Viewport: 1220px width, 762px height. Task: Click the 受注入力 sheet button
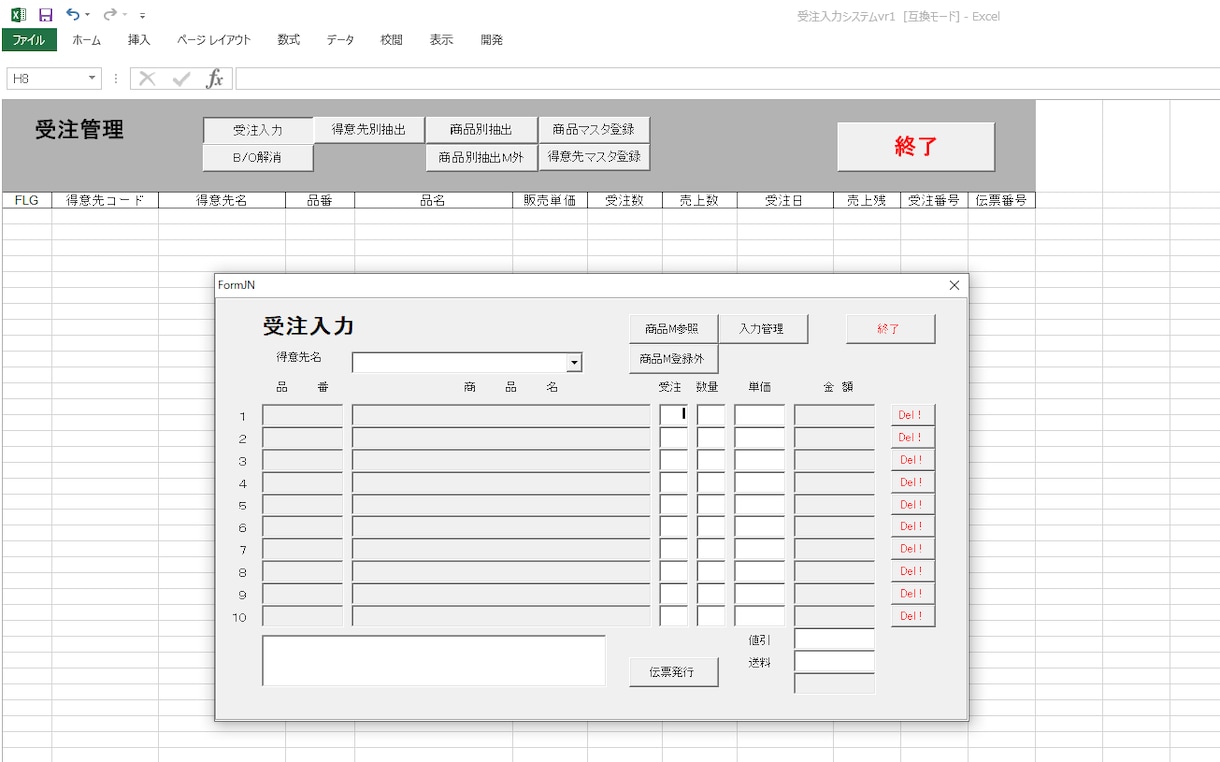pos(258,130)
